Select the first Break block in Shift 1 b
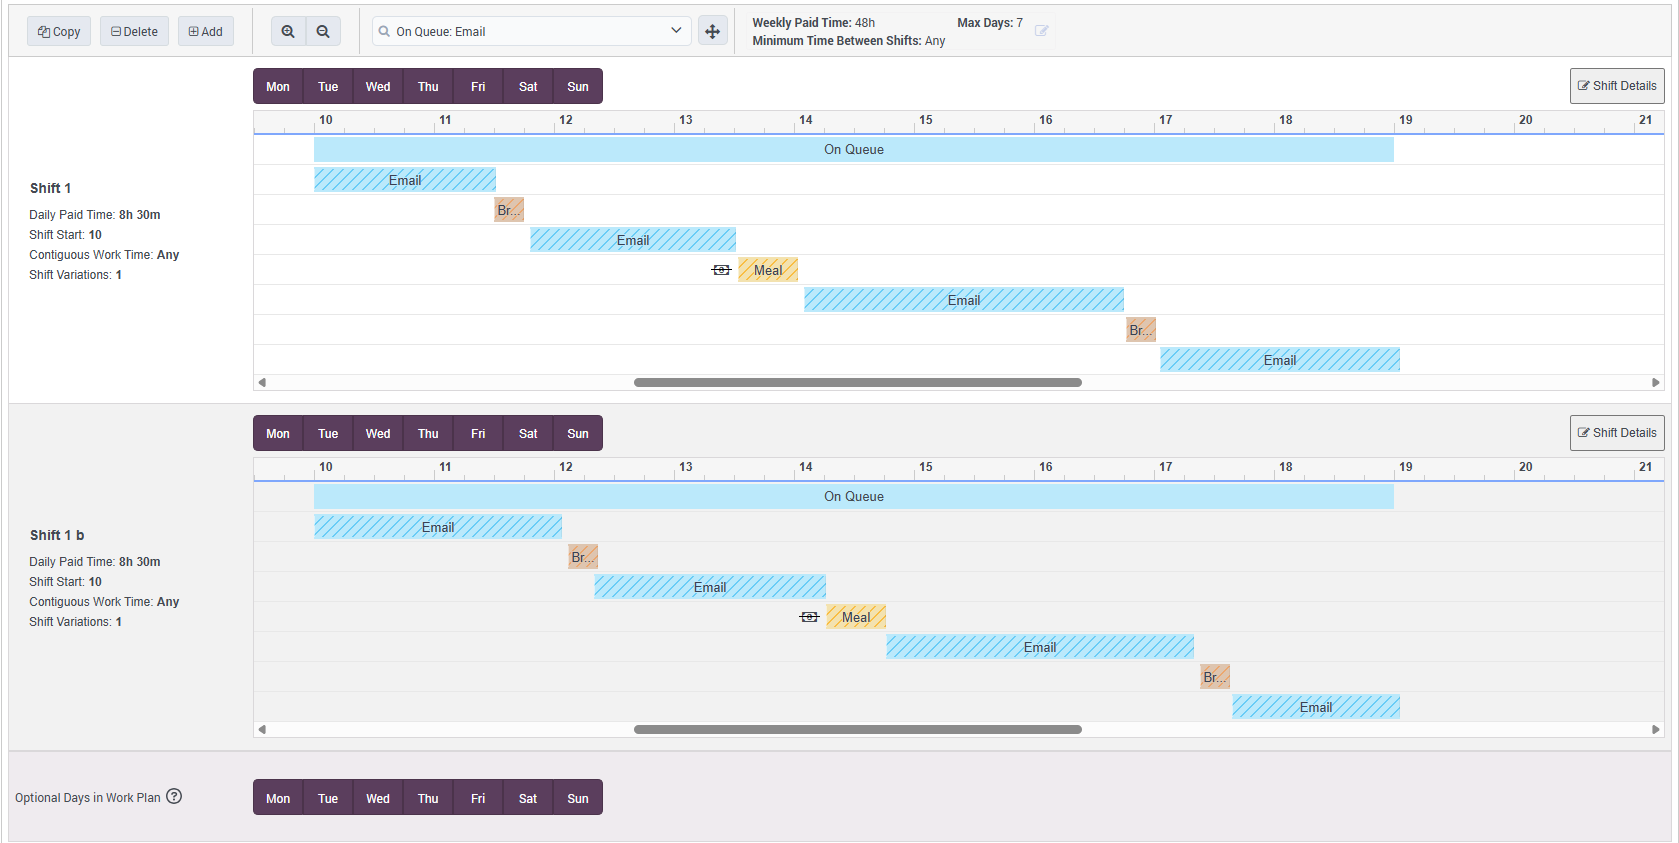The image size is (1679, 843). coord(583,557)
